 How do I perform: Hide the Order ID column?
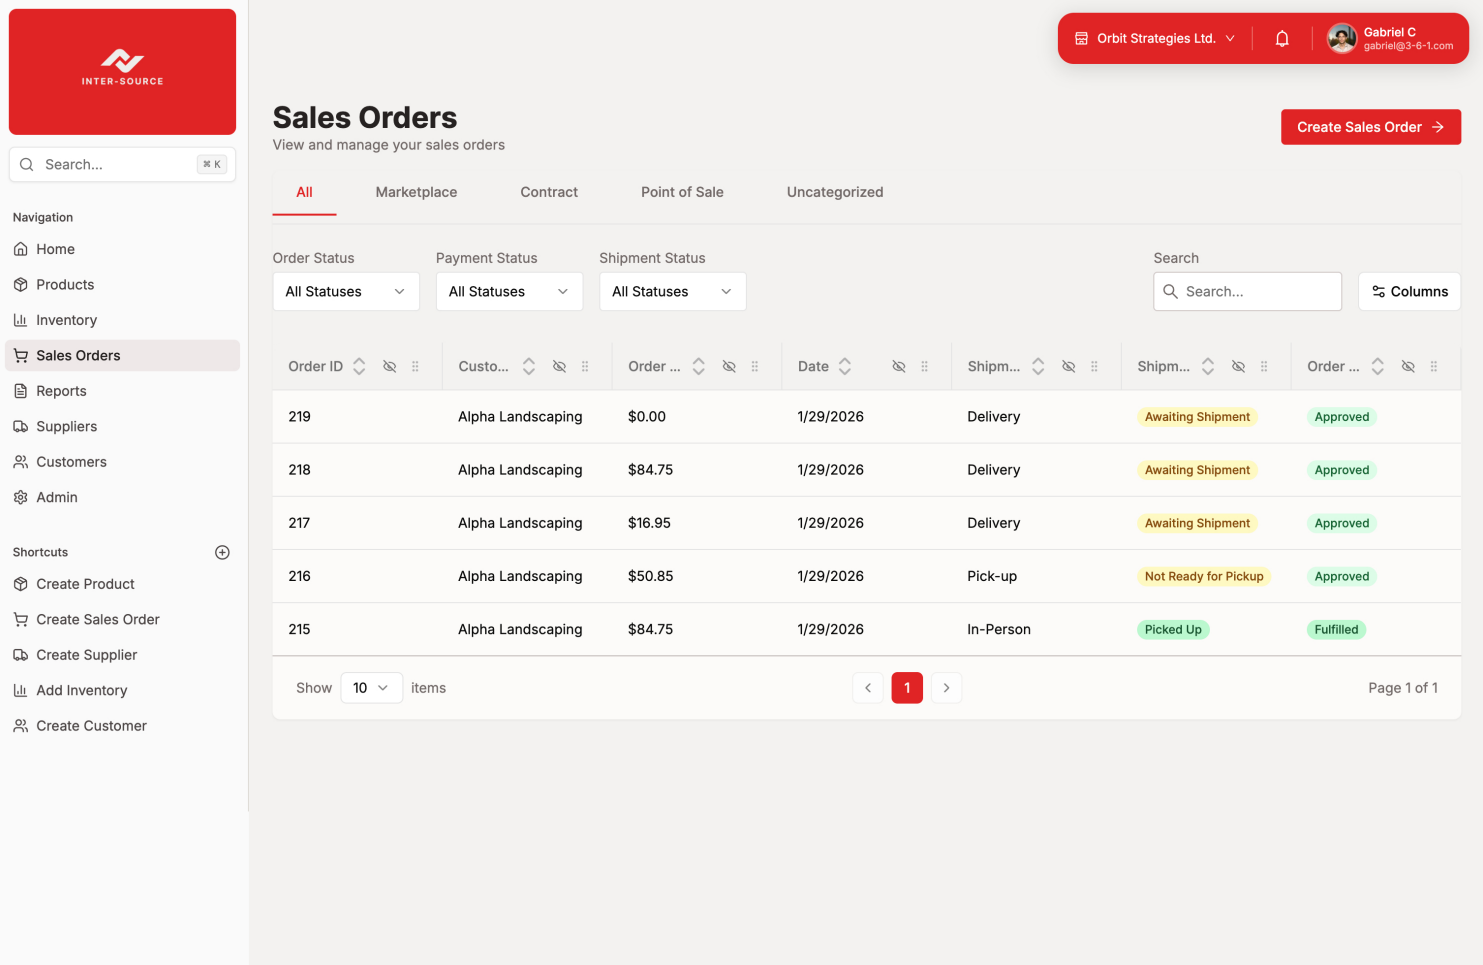pos(390,367)
